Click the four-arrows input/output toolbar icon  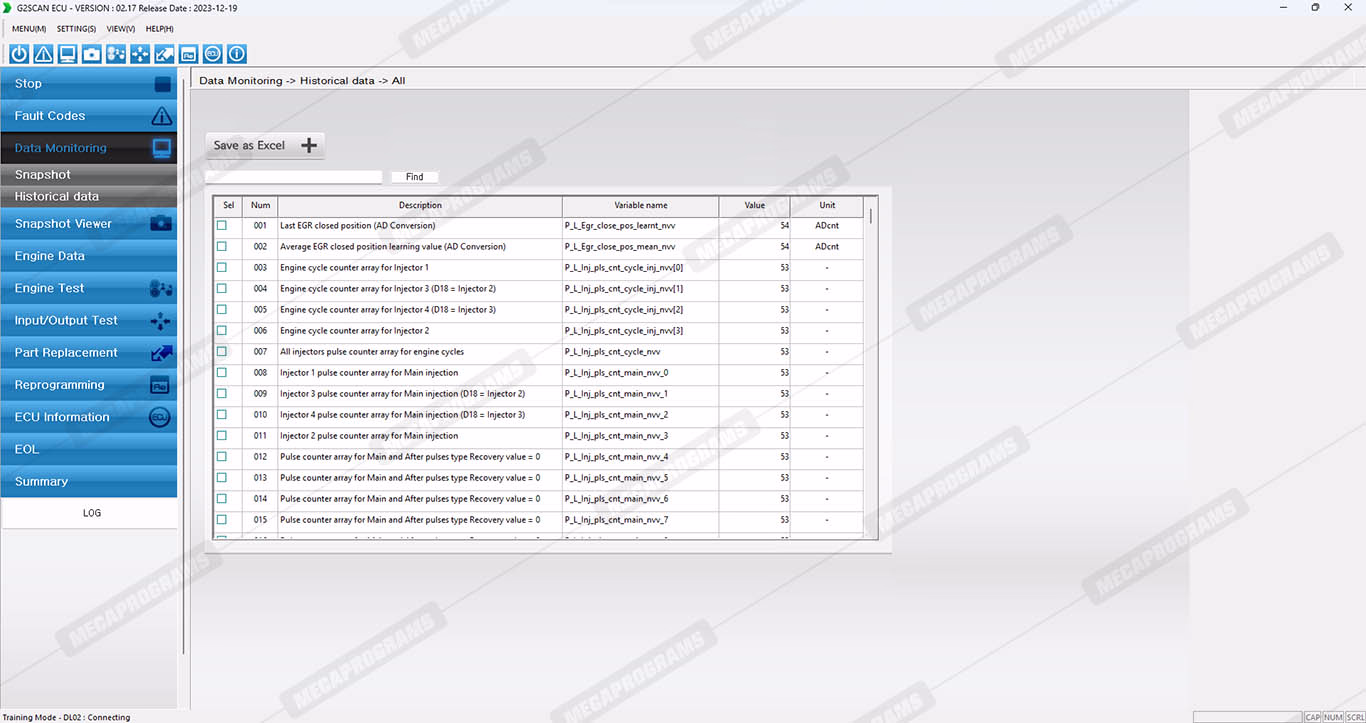[140, 54]
